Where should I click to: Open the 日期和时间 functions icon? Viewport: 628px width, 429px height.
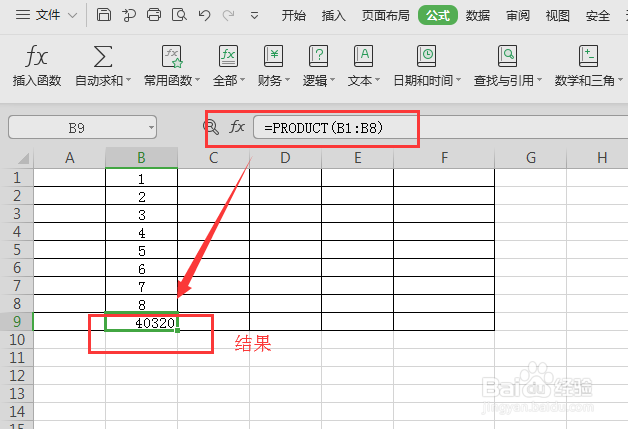pos(427,56)
